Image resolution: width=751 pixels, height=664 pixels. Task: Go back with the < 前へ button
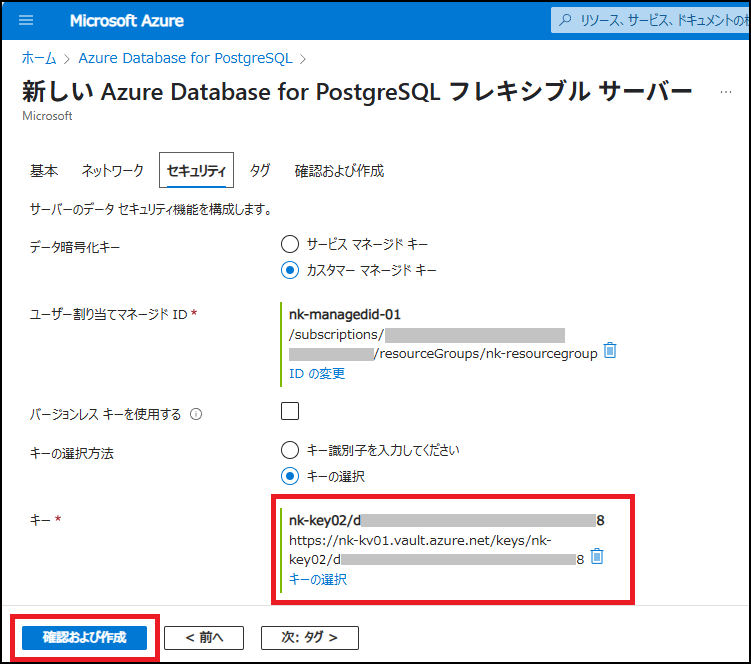[x=204, y=638]
